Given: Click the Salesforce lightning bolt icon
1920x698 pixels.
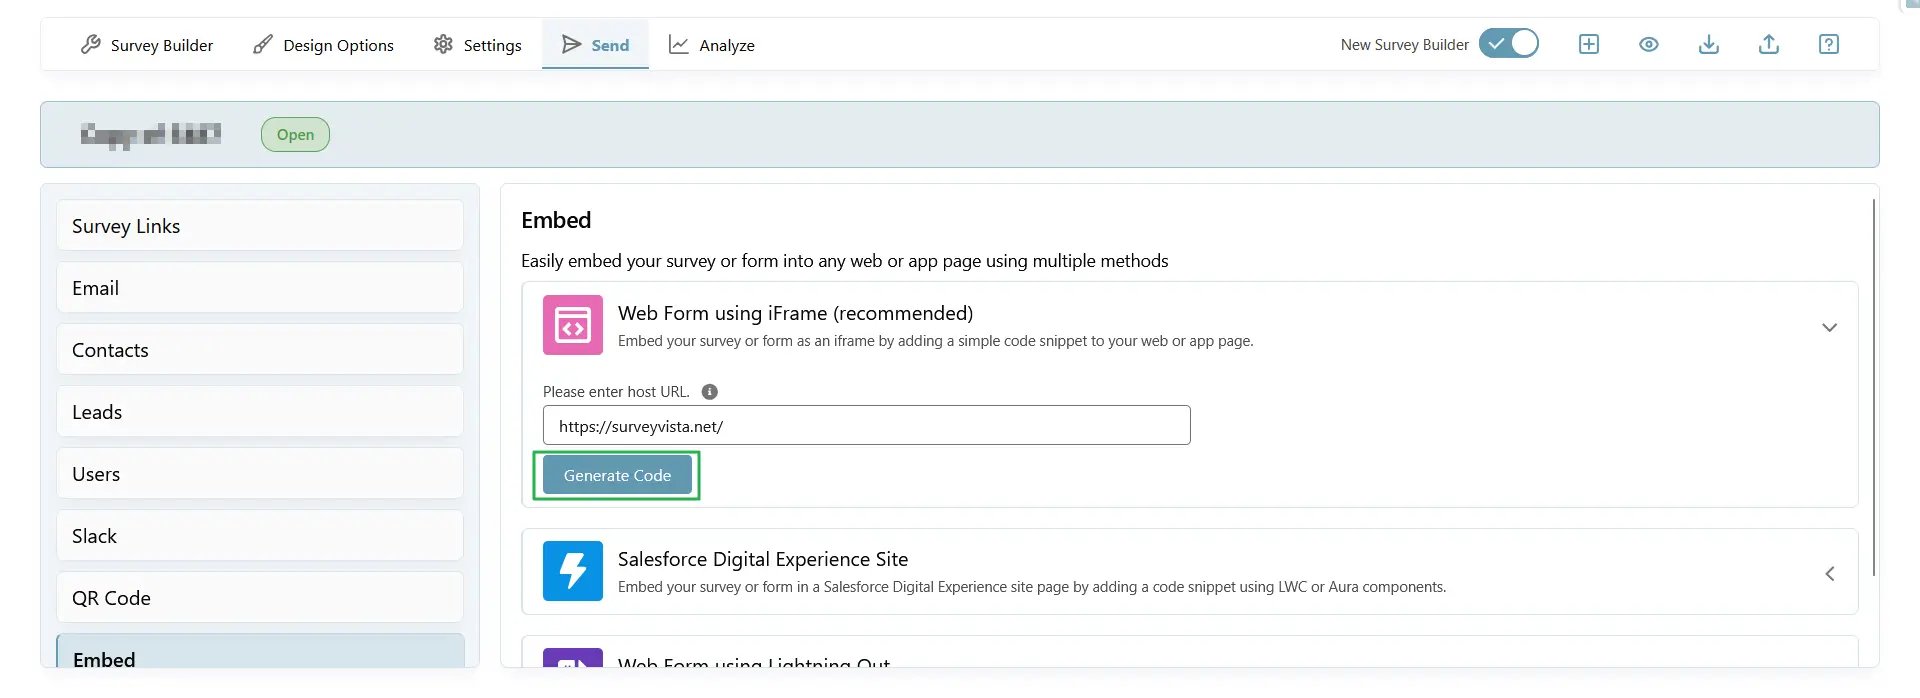Looking at the screenshot, I should pyautogui.click(x=573, y=571).
